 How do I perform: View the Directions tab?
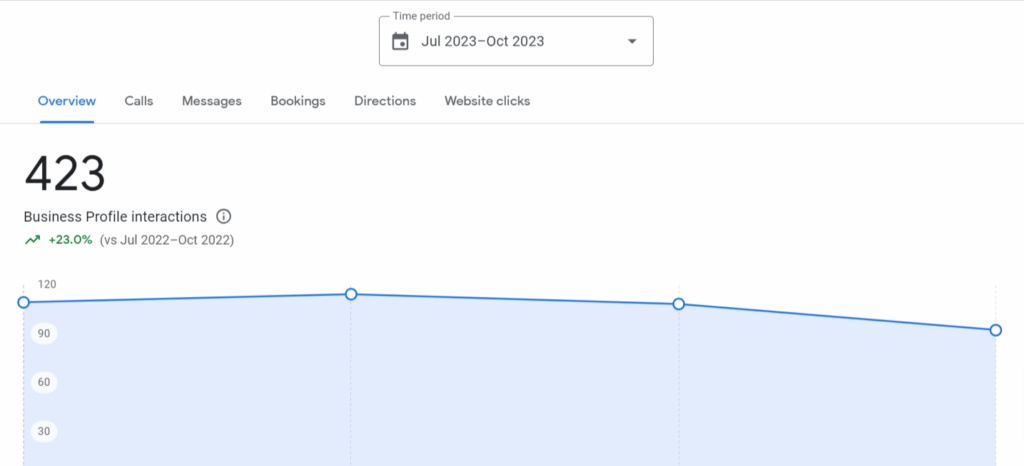pos(385,101)
